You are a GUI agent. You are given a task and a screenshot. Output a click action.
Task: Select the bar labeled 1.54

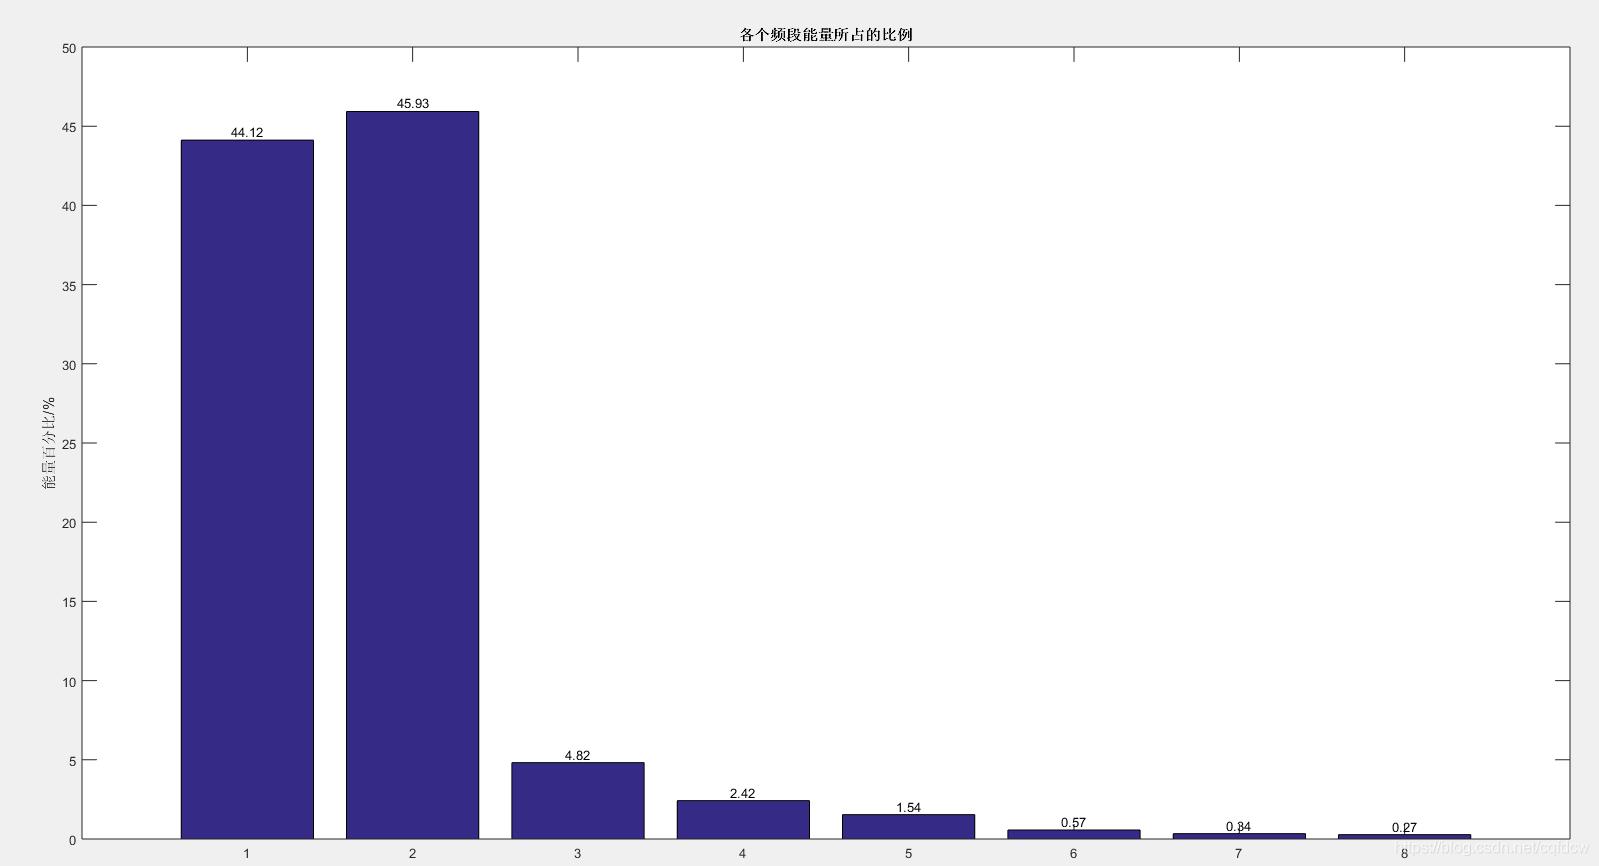coord(908,827)
